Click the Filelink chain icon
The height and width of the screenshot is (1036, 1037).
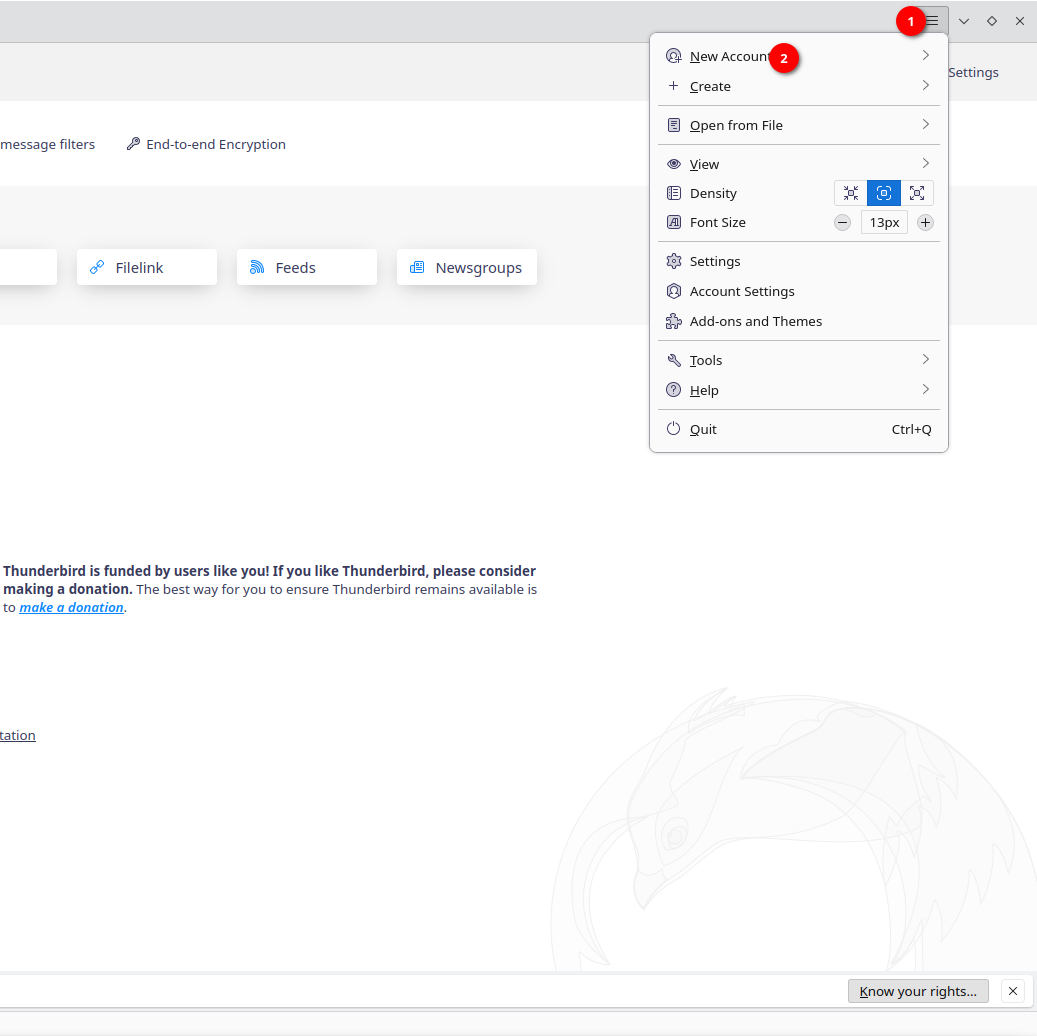point(97,268)
